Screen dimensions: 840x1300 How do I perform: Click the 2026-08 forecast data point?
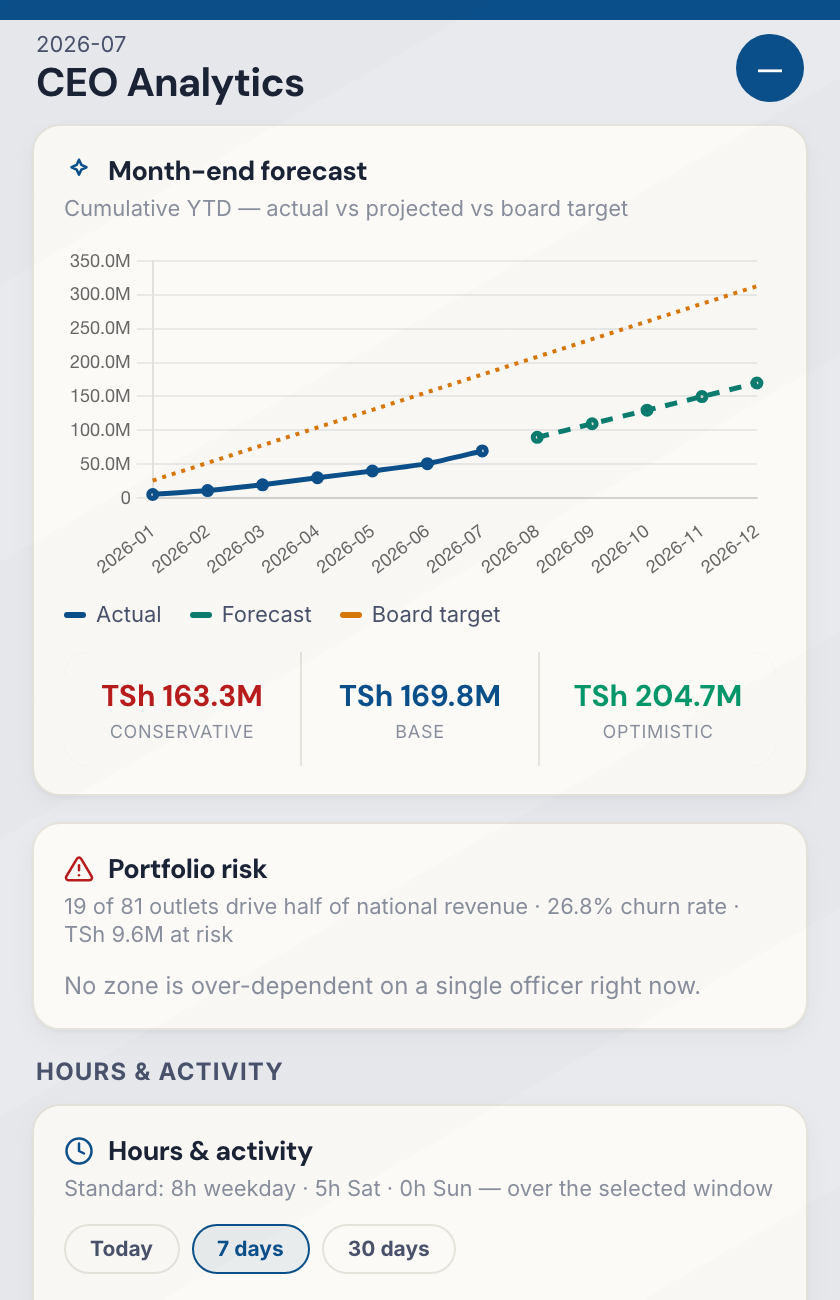point(537,437)
